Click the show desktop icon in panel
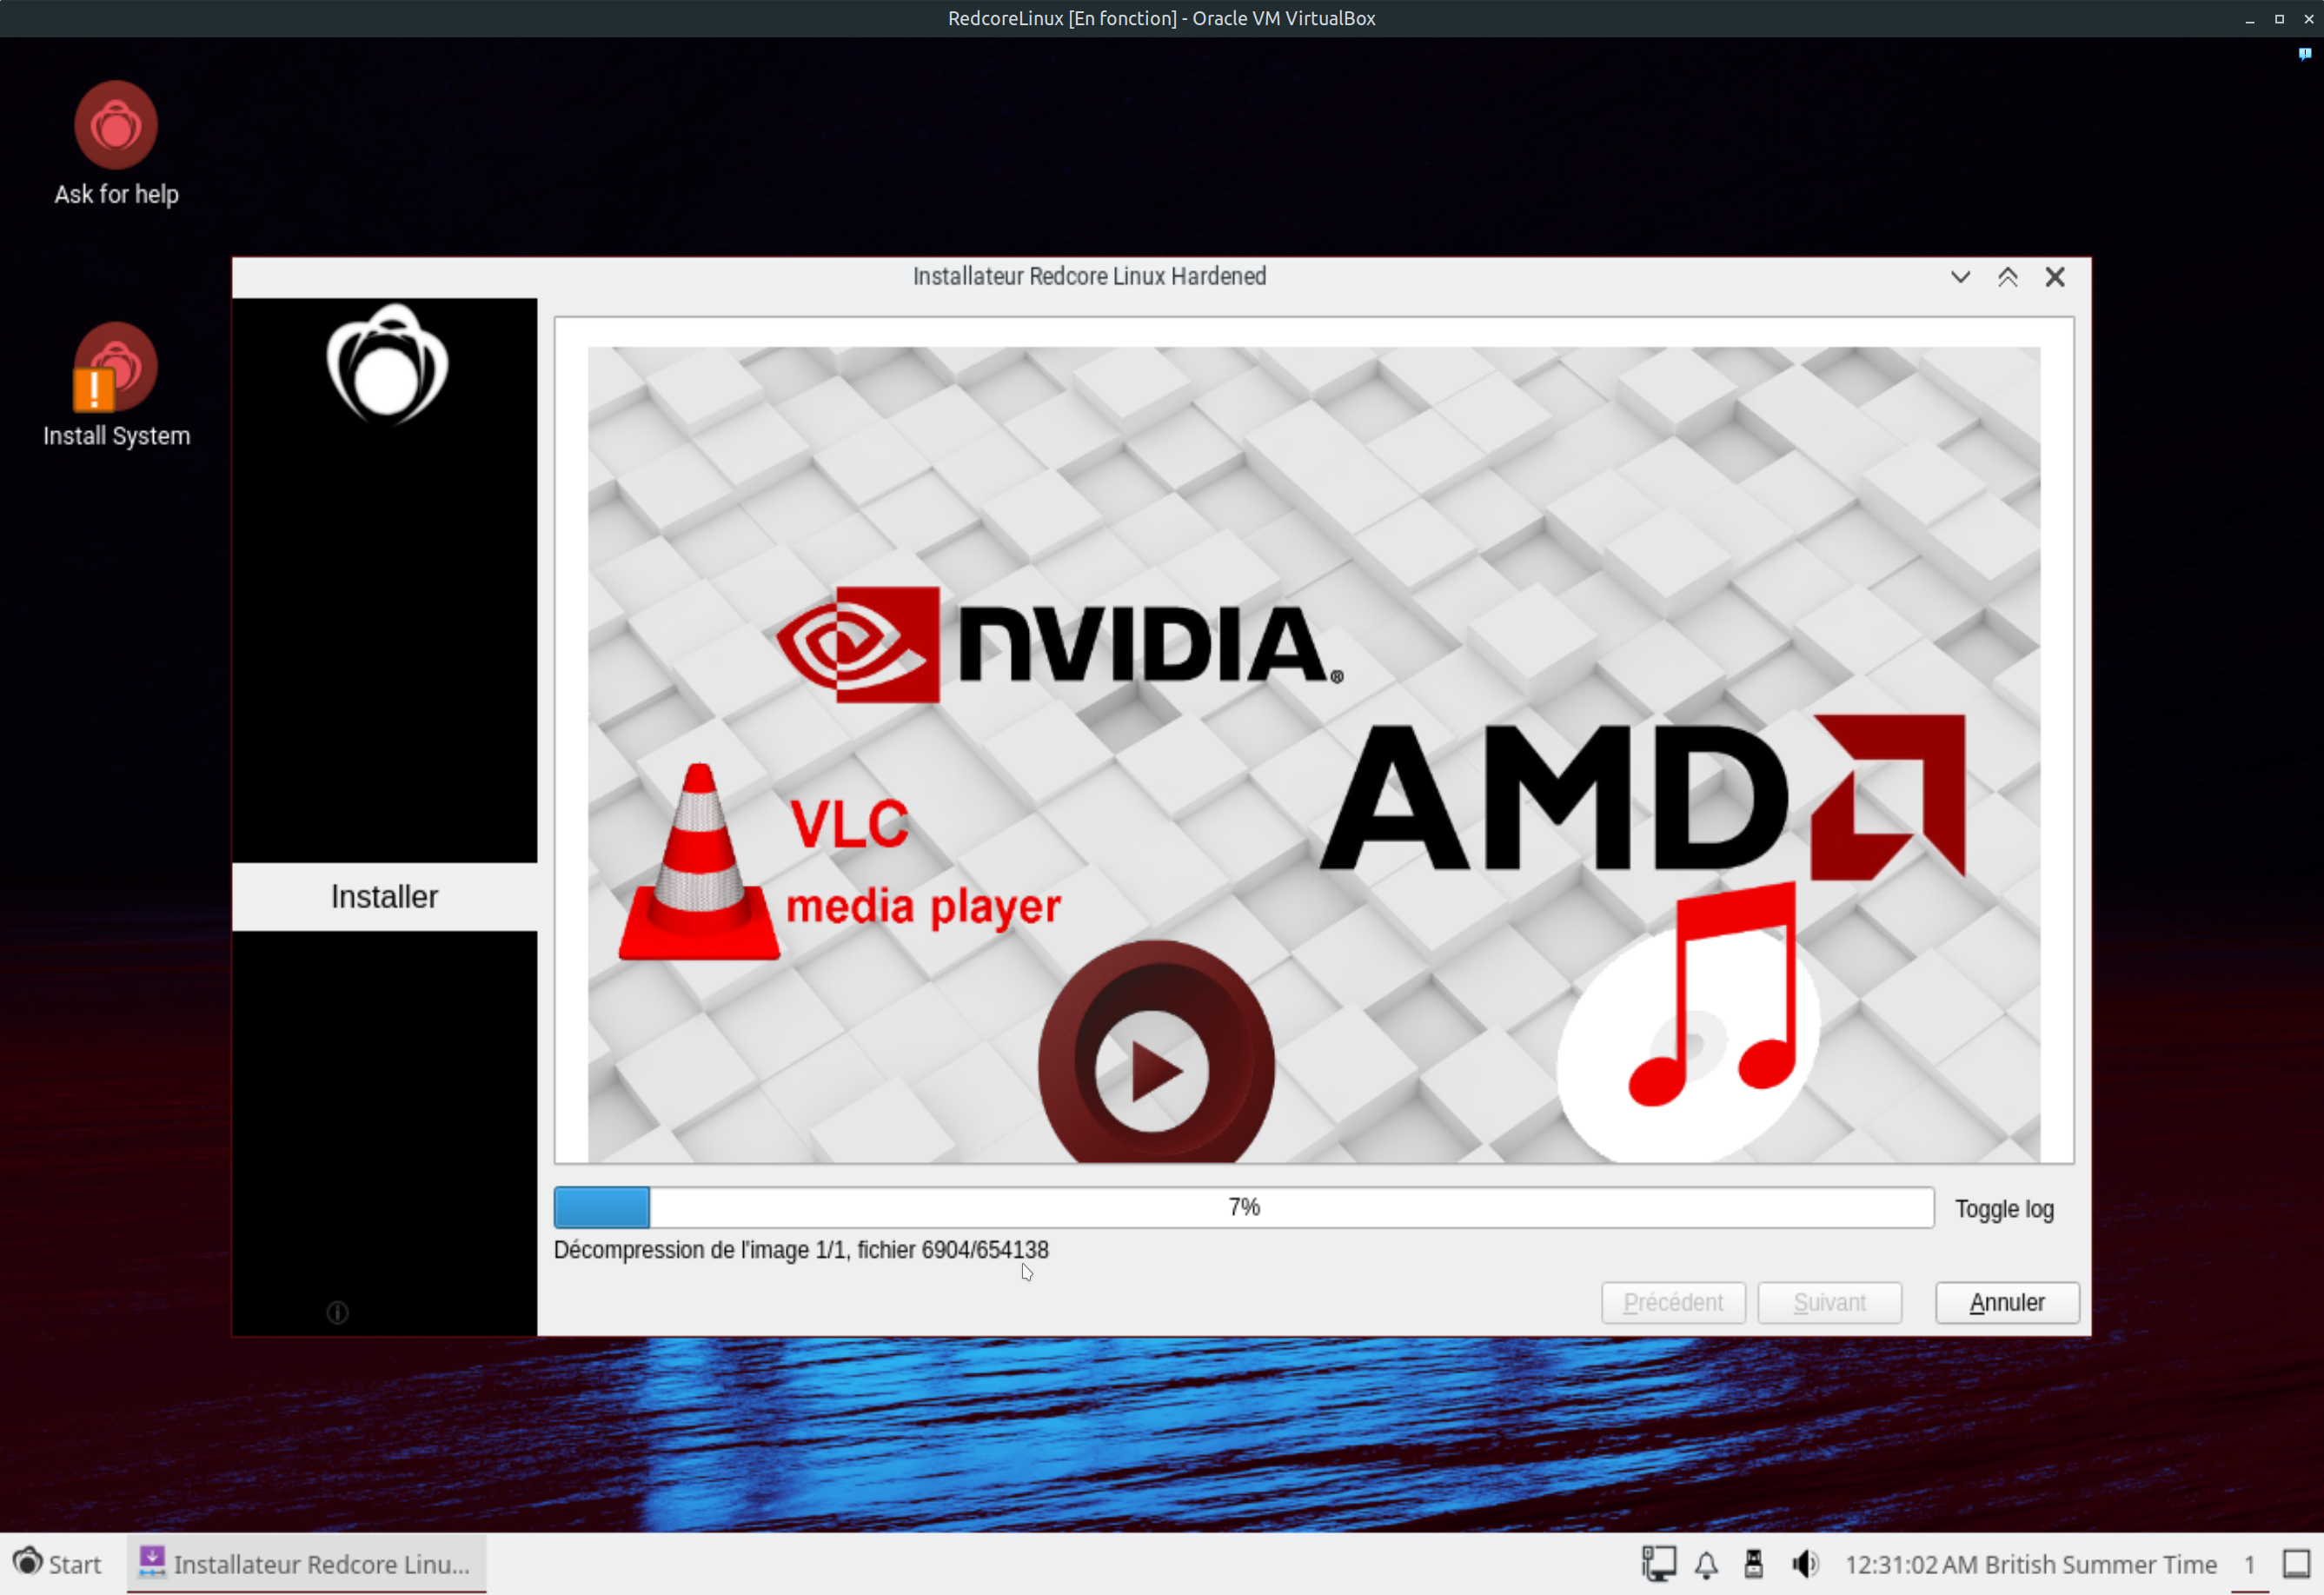2324x1595 pixels. [2296, 1564]
